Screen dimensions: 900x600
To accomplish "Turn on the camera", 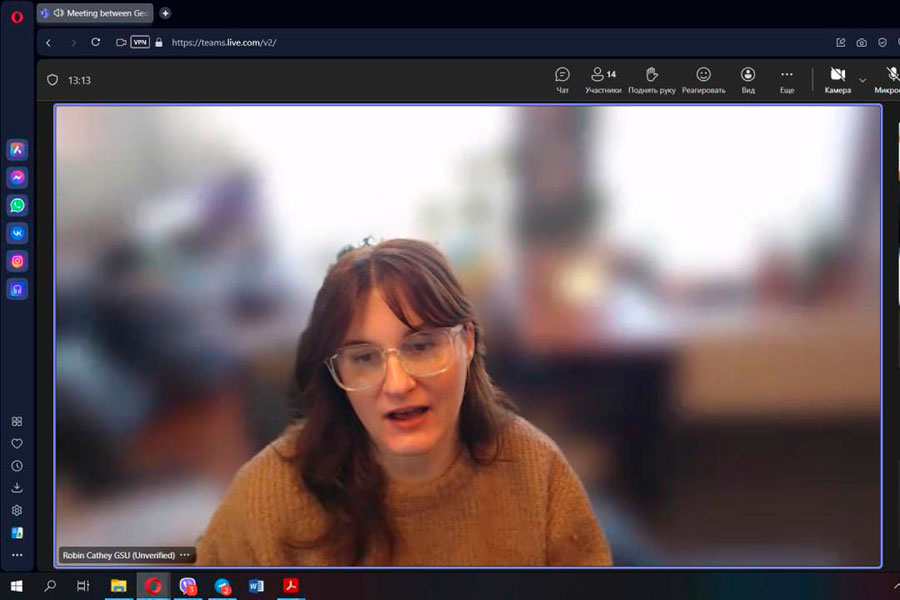I will point(837,79).
